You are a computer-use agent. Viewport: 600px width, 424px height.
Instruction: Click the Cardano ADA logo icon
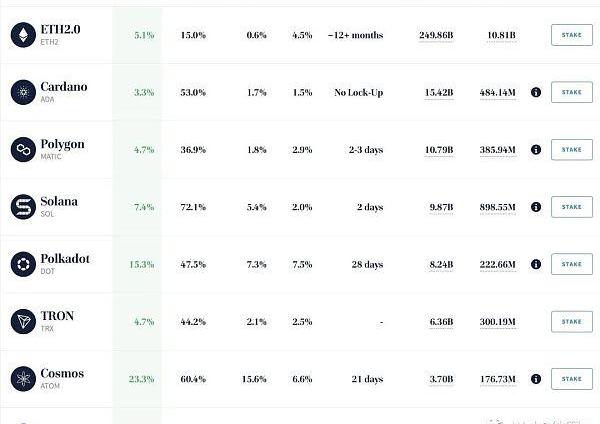[21, 92]
